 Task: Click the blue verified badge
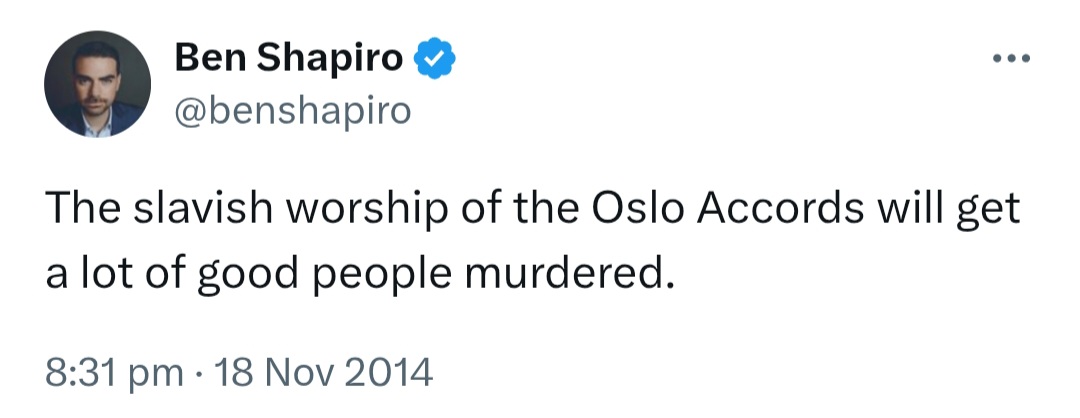point(434,59)
